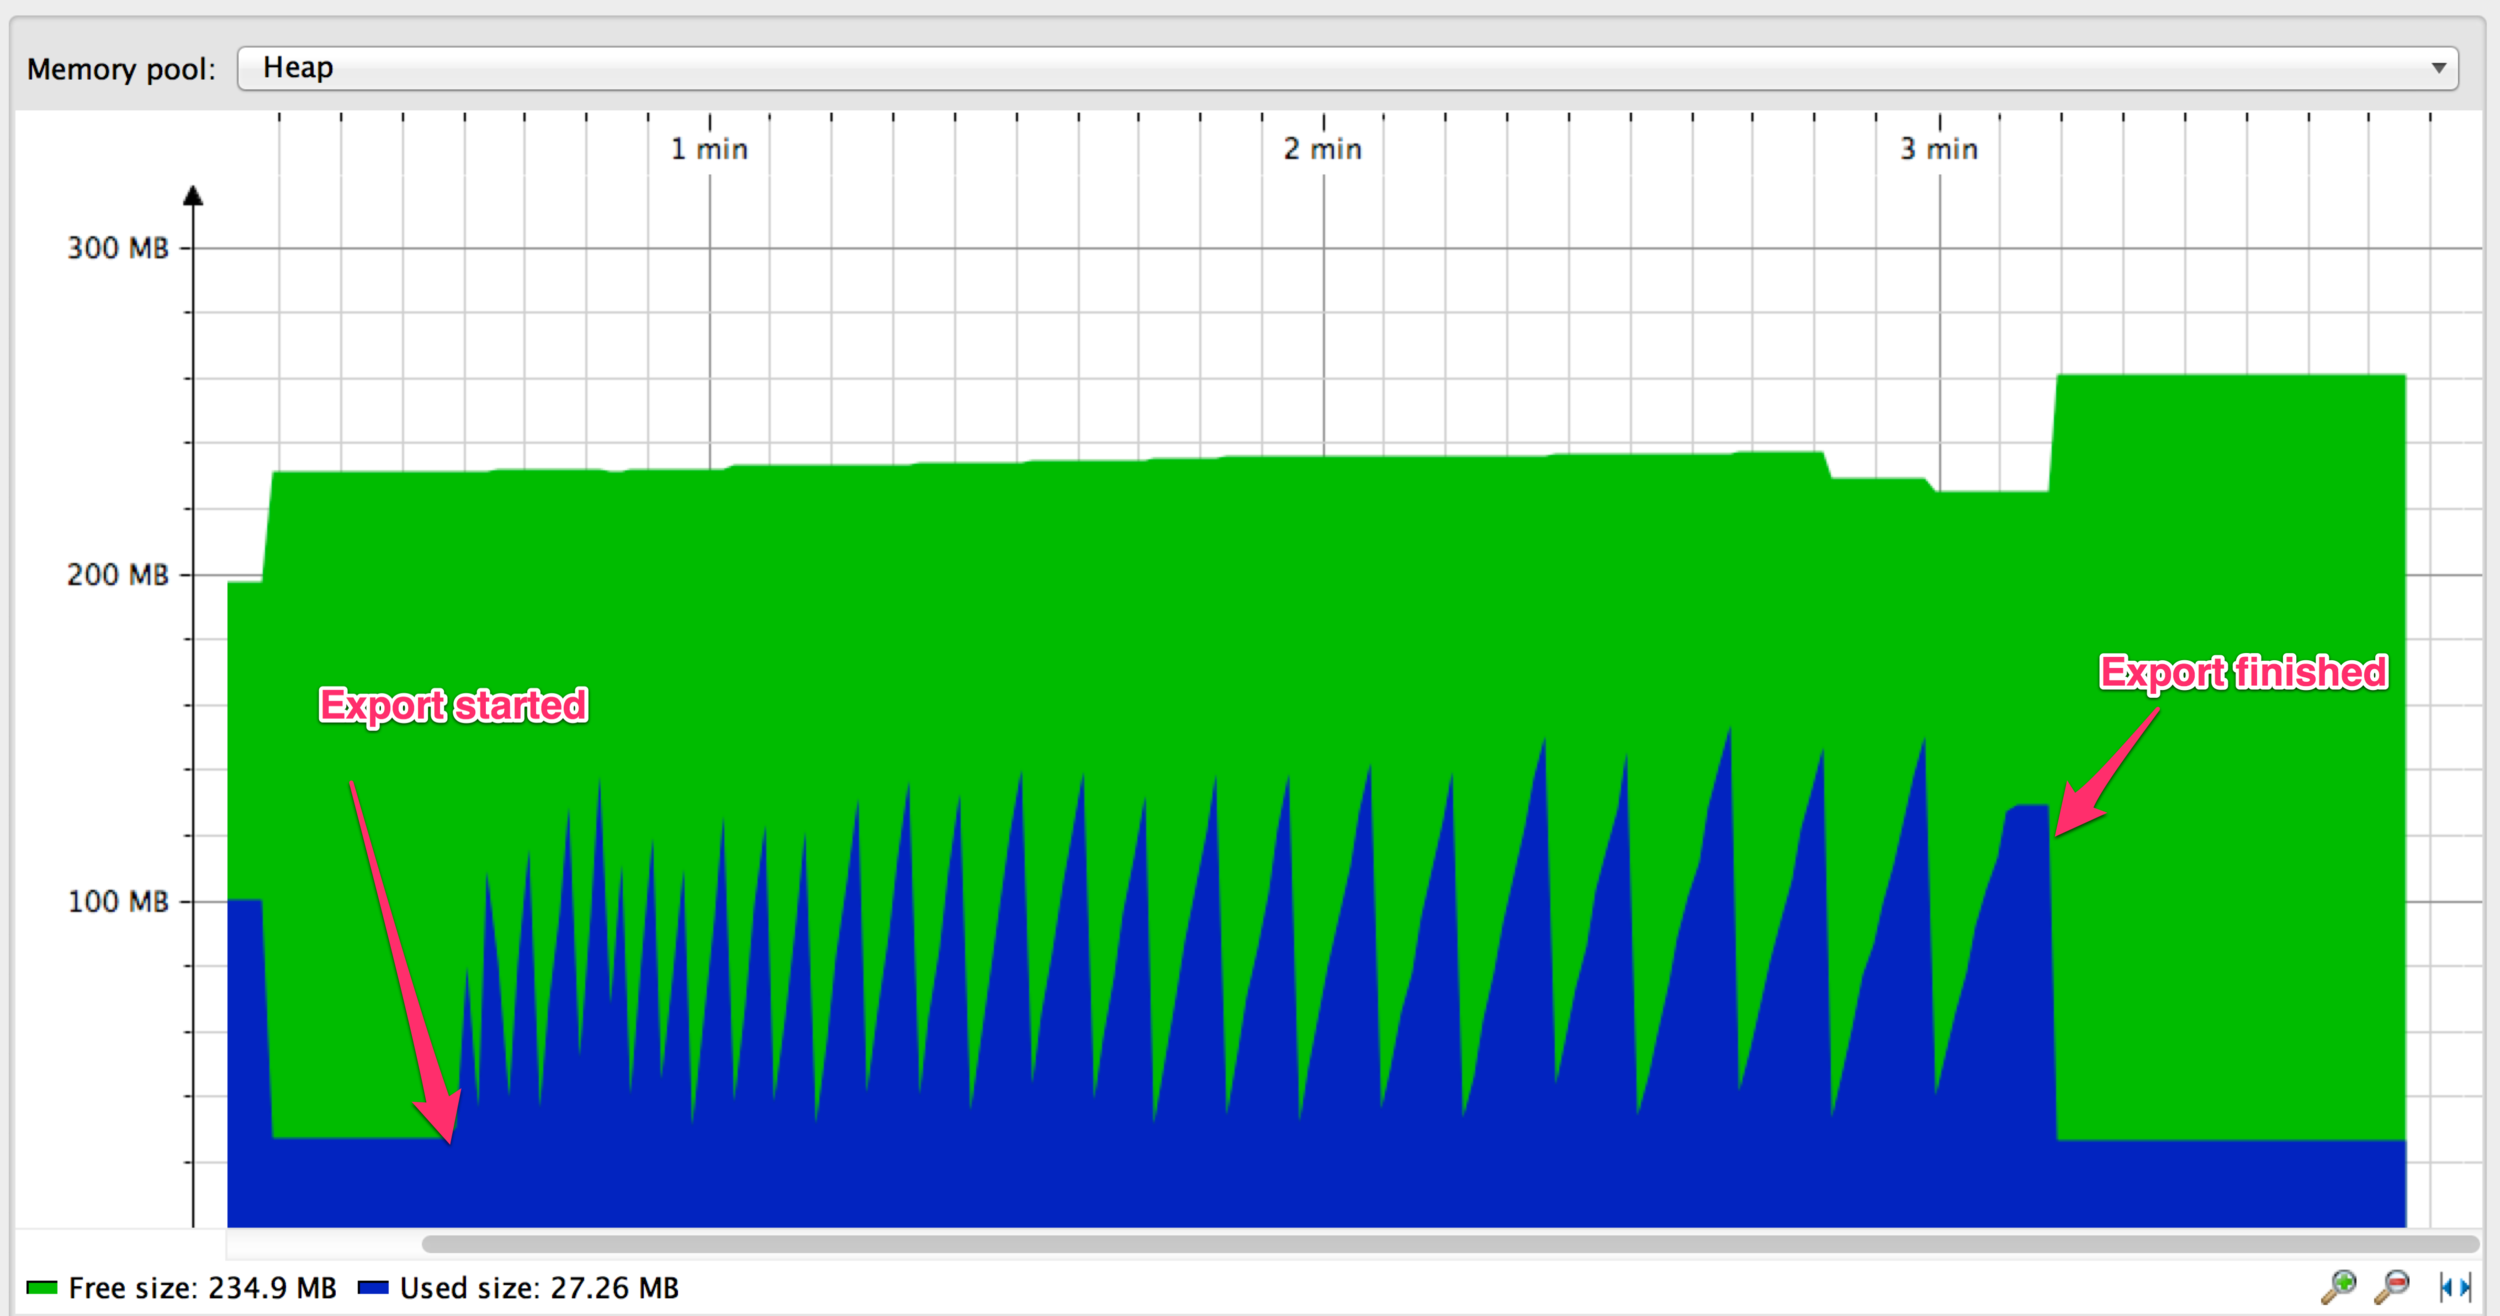The width and height of the screenshot is (2500, 1316).
Task: Click the blue Used size legend swatch
Action: click(373, 1288)
